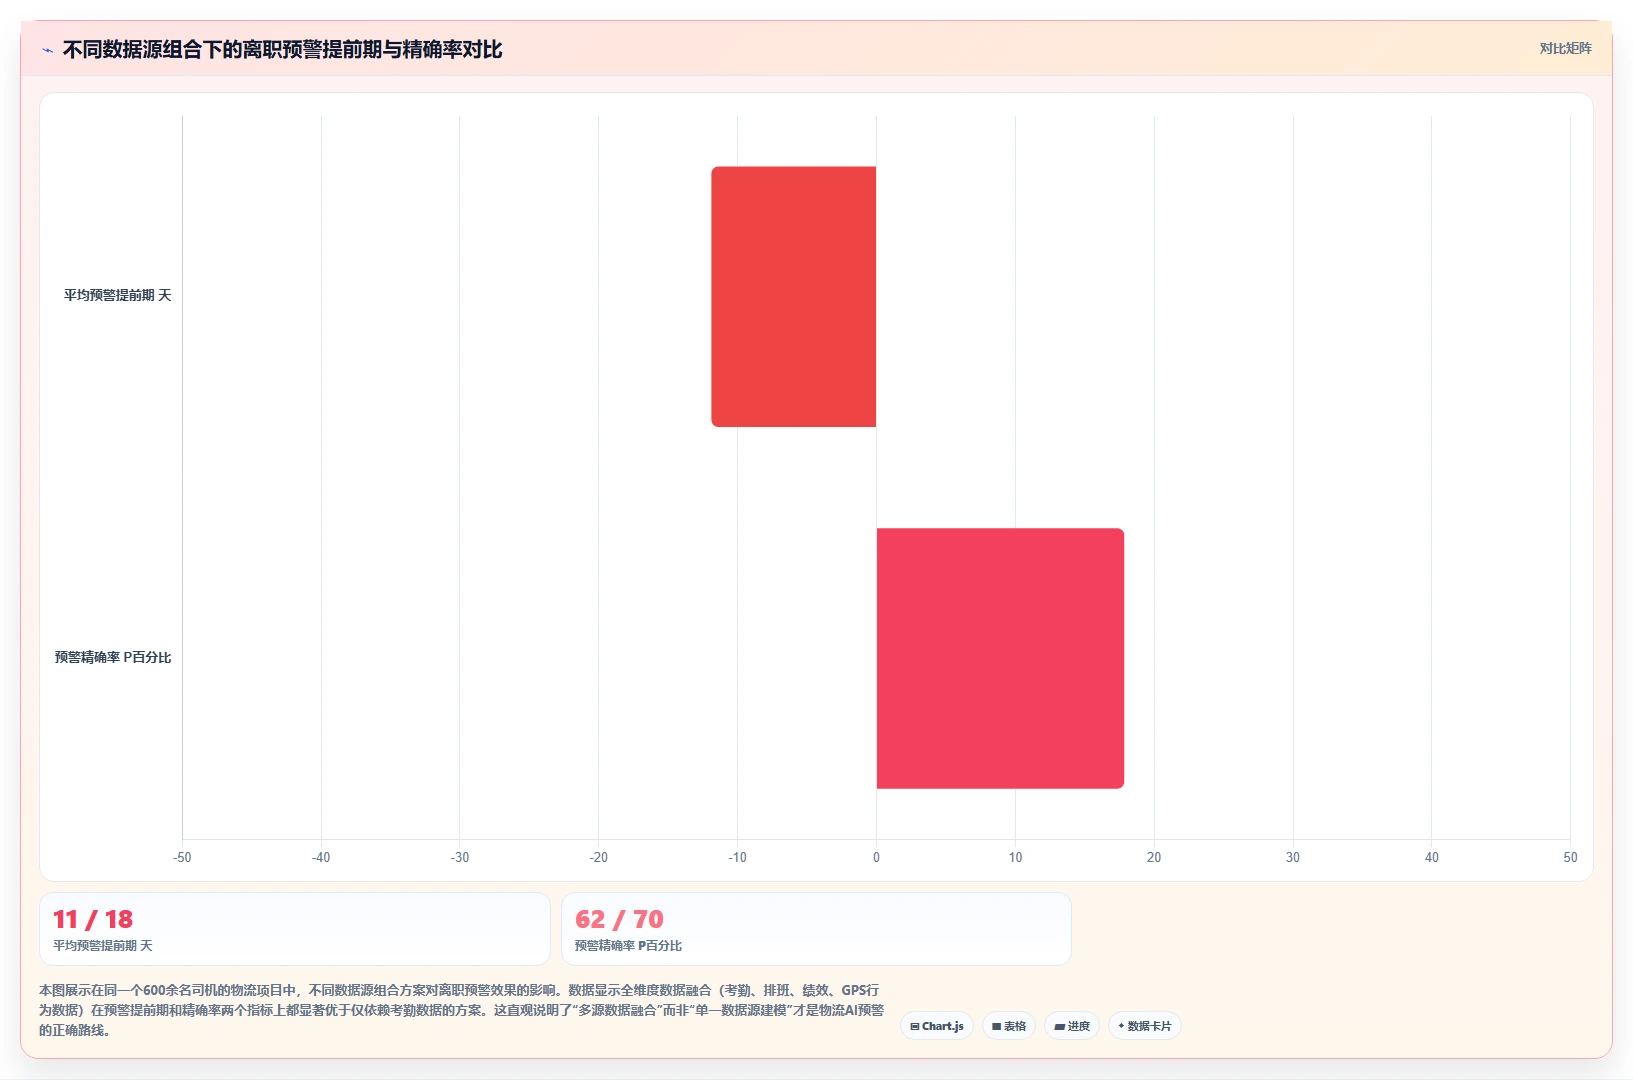The image size is (1633, 1080).
Task: Click the blue icon beside the chart title
Action: [x=47, y=50]
